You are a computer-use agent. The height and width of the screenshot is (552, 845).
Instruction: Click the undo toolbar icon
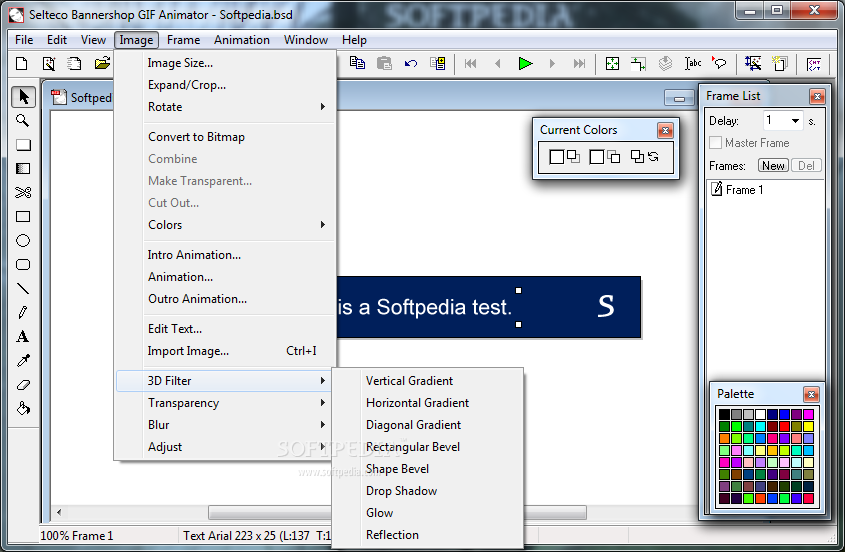click(x=411, y=64)
